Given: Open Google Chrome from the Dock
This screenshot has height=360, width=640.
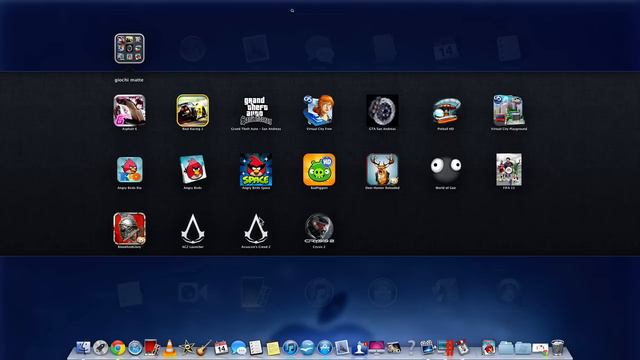Looking at the screenshot, I should coord(118,348).
